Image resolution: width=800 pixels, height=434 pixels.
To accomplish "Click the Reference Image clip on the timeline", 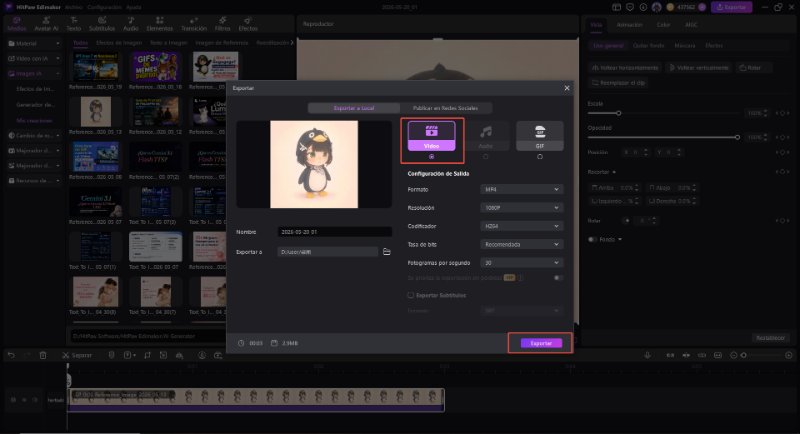I will click(x=256, y=400).
